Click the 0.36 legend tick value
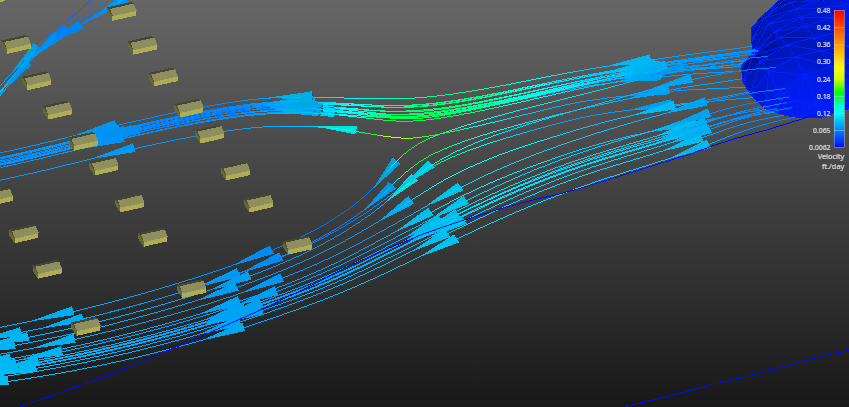This screenshot has height=407, width=849. pyautogui.click(x=823, y=44)
